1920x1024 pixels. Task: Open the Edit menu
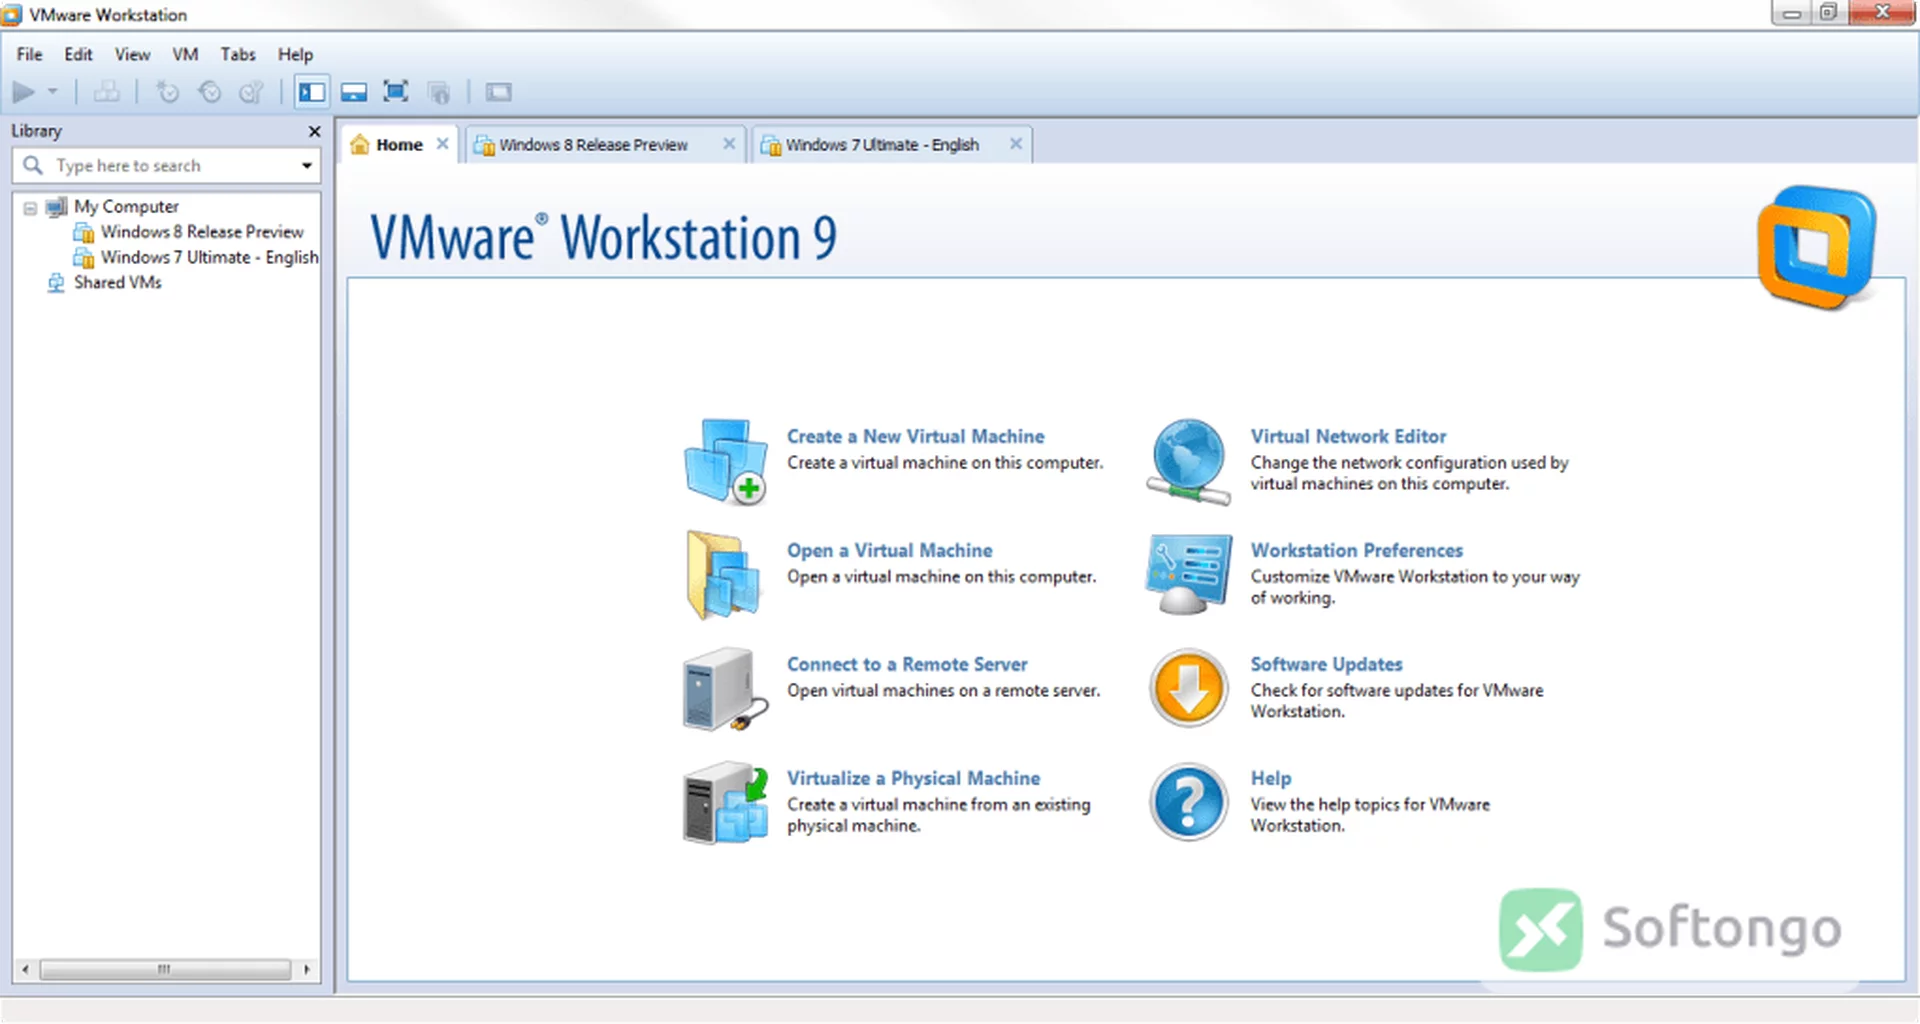(x=78, y=54)
